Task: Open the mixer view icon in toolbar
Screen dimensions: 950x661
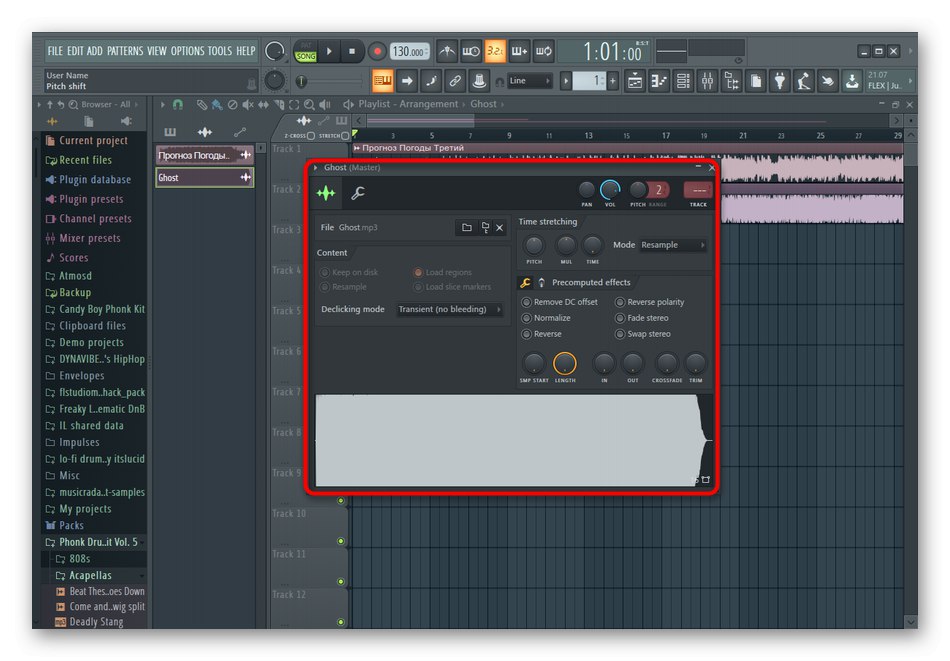Action: [x=707, y=81]
